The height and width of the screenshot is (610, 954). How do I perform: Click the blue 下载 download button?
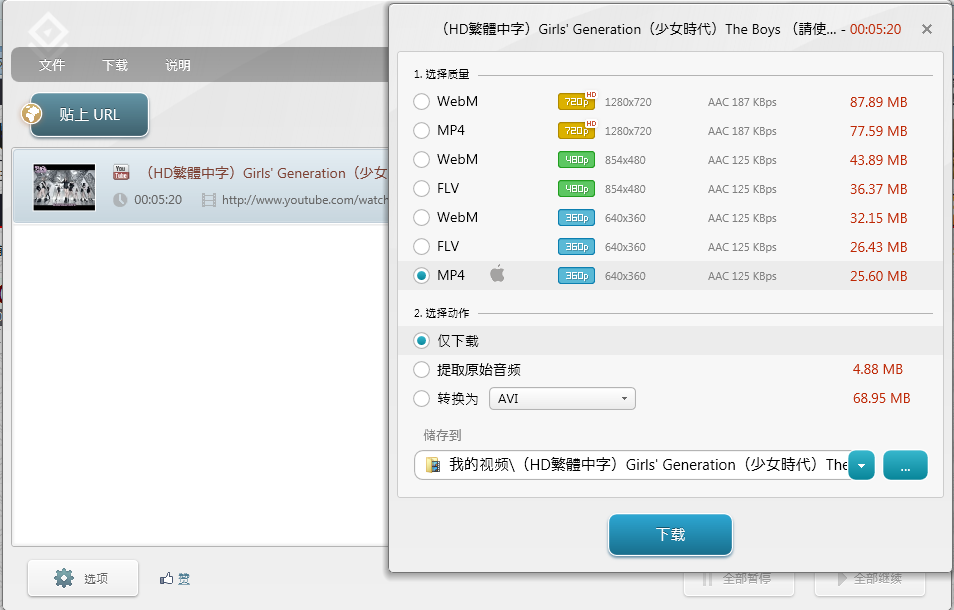(x=670, y=535)
